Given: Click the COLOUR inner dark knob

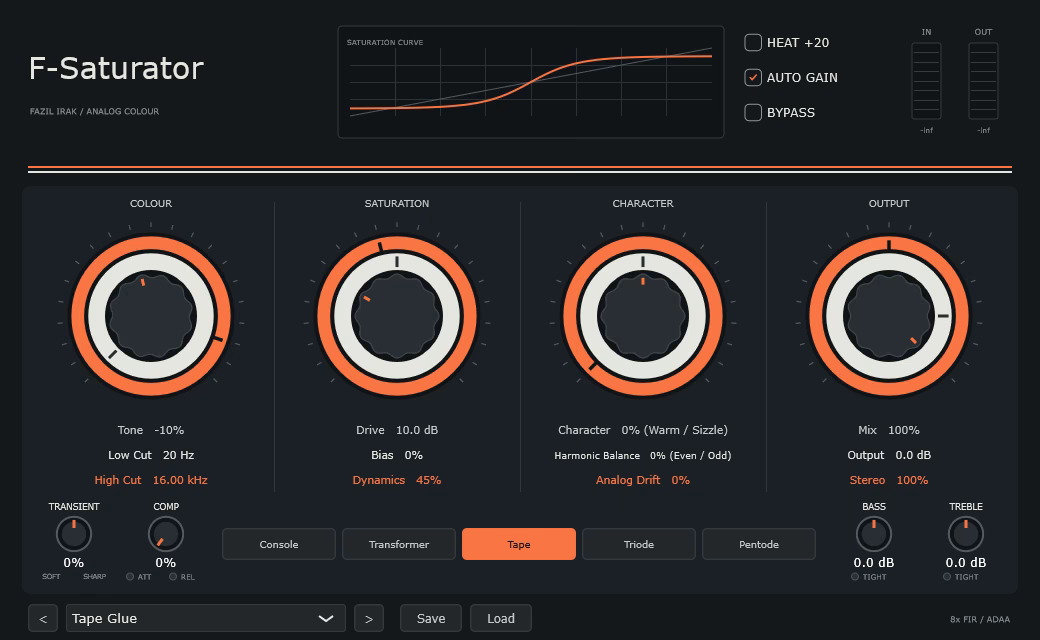Looking at the screenshot, I should click(151, 316).
